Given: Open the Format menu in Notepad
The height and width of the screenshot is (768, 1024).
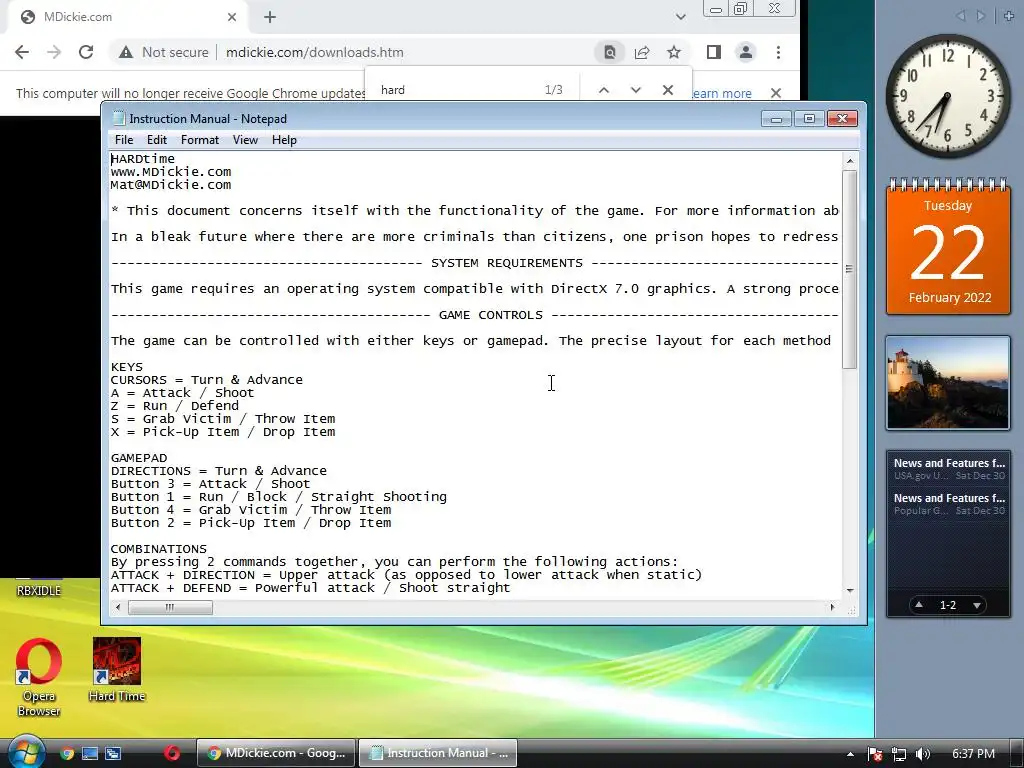Looking at the screenshot, I should pyautogui.click(x=200, y=140).
